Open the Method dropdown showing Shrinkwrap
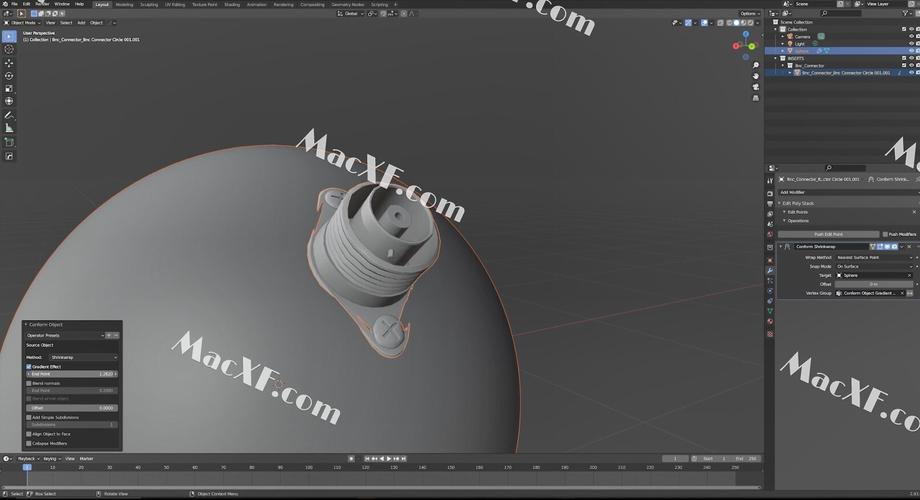This screenshot has width=920, height=500. pos(84,357)
